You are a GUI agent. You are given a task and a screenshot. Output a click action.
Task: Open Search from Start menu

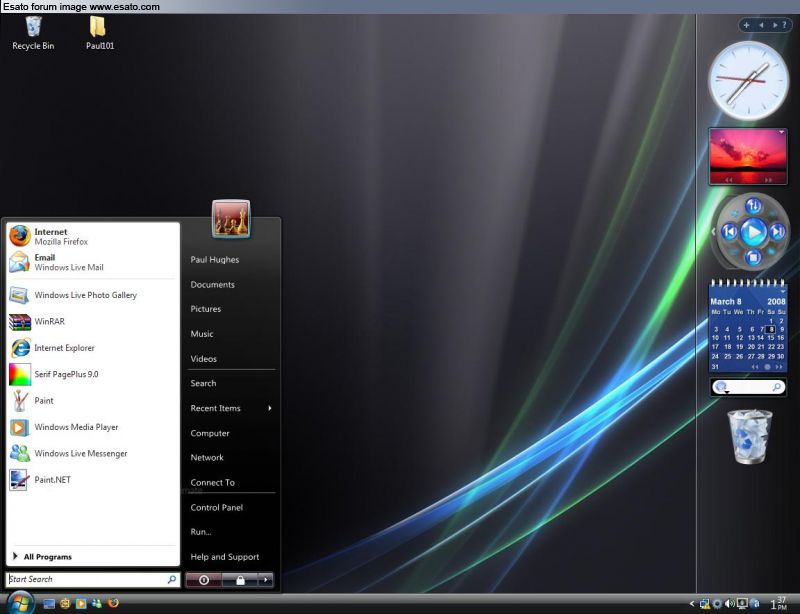pos(203,383)
